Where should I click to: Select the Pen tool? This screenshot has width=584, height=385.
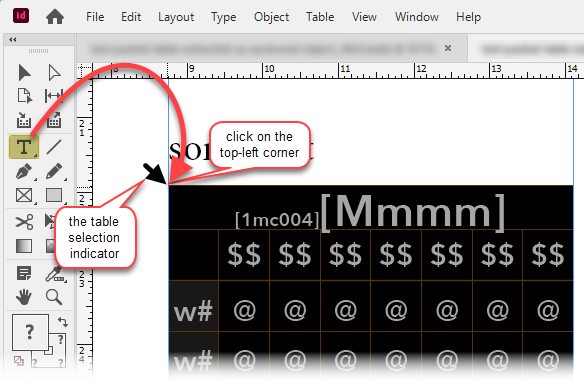point(25,172)
